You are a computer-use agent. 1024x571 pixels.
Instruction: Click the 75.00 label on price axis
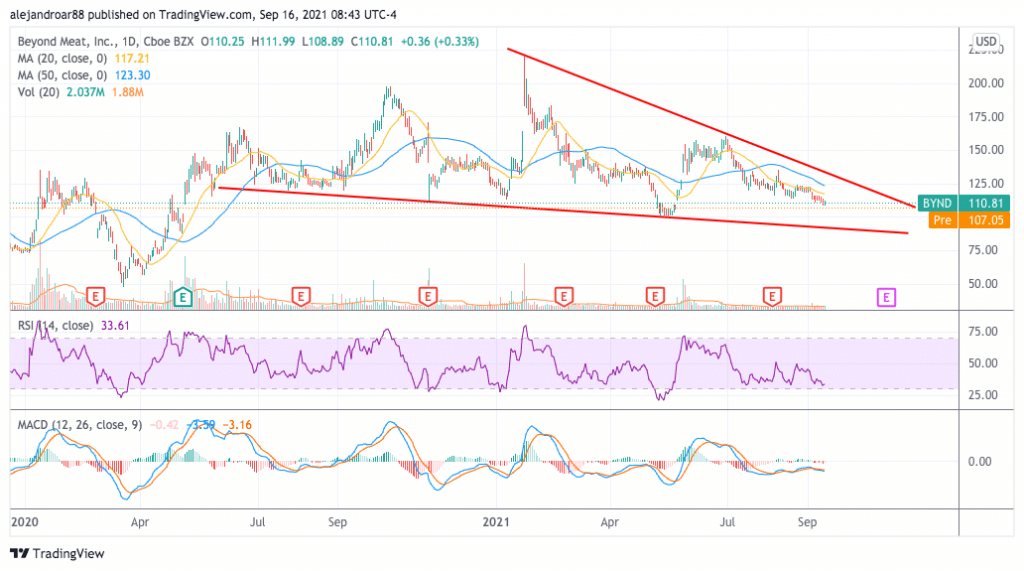click(x=984, y=250)
